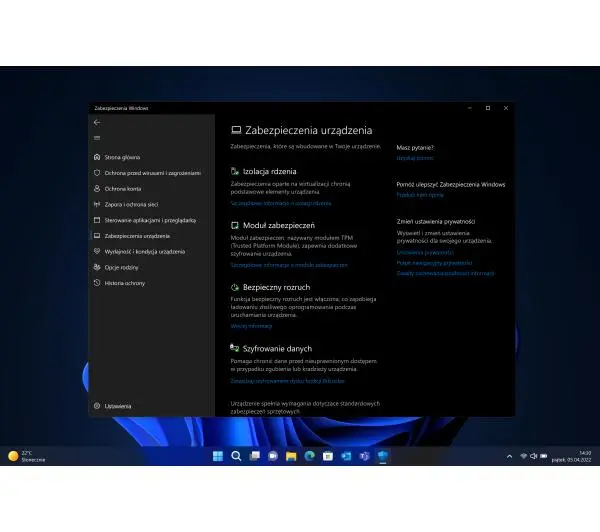Open Ustawienia prywatności link
Screen dimensions: 600x532
tap(425, 253)
